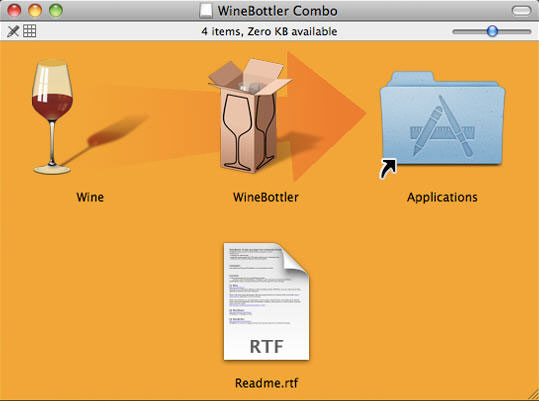Click the "Readme.rtf" file name label
The width and height of the screenshot is (539, 401).
266,383
